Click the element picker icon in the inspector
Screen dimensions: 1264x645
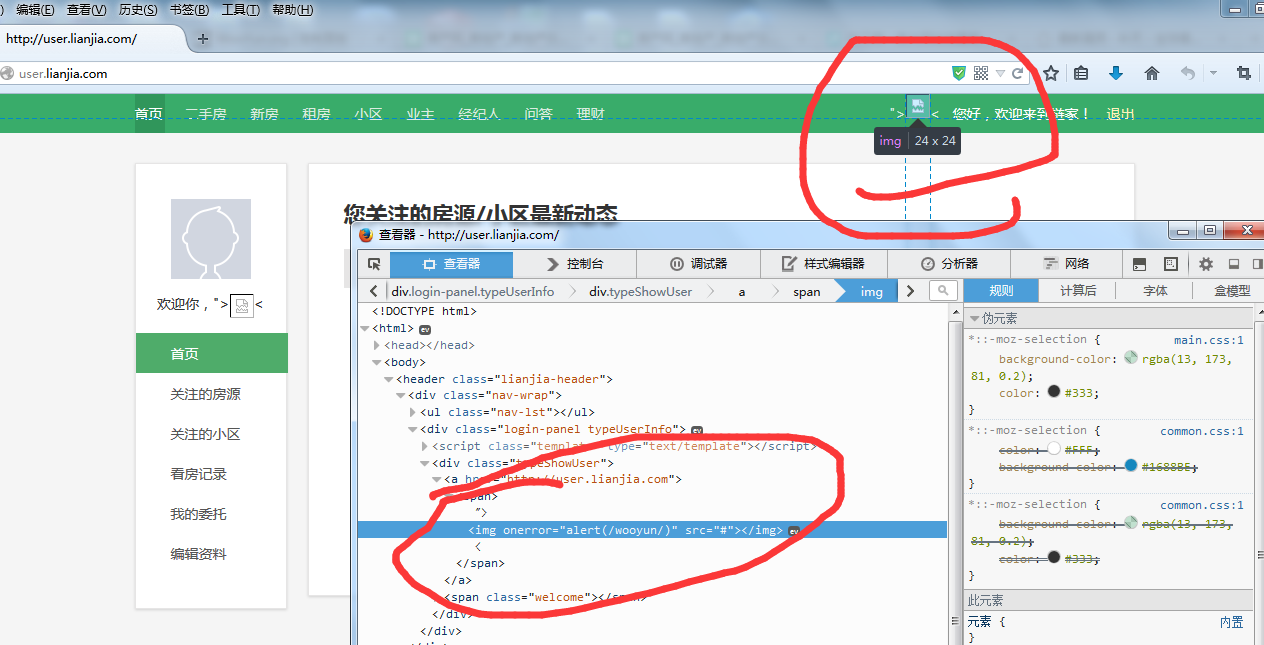click(x=374, y=264)
